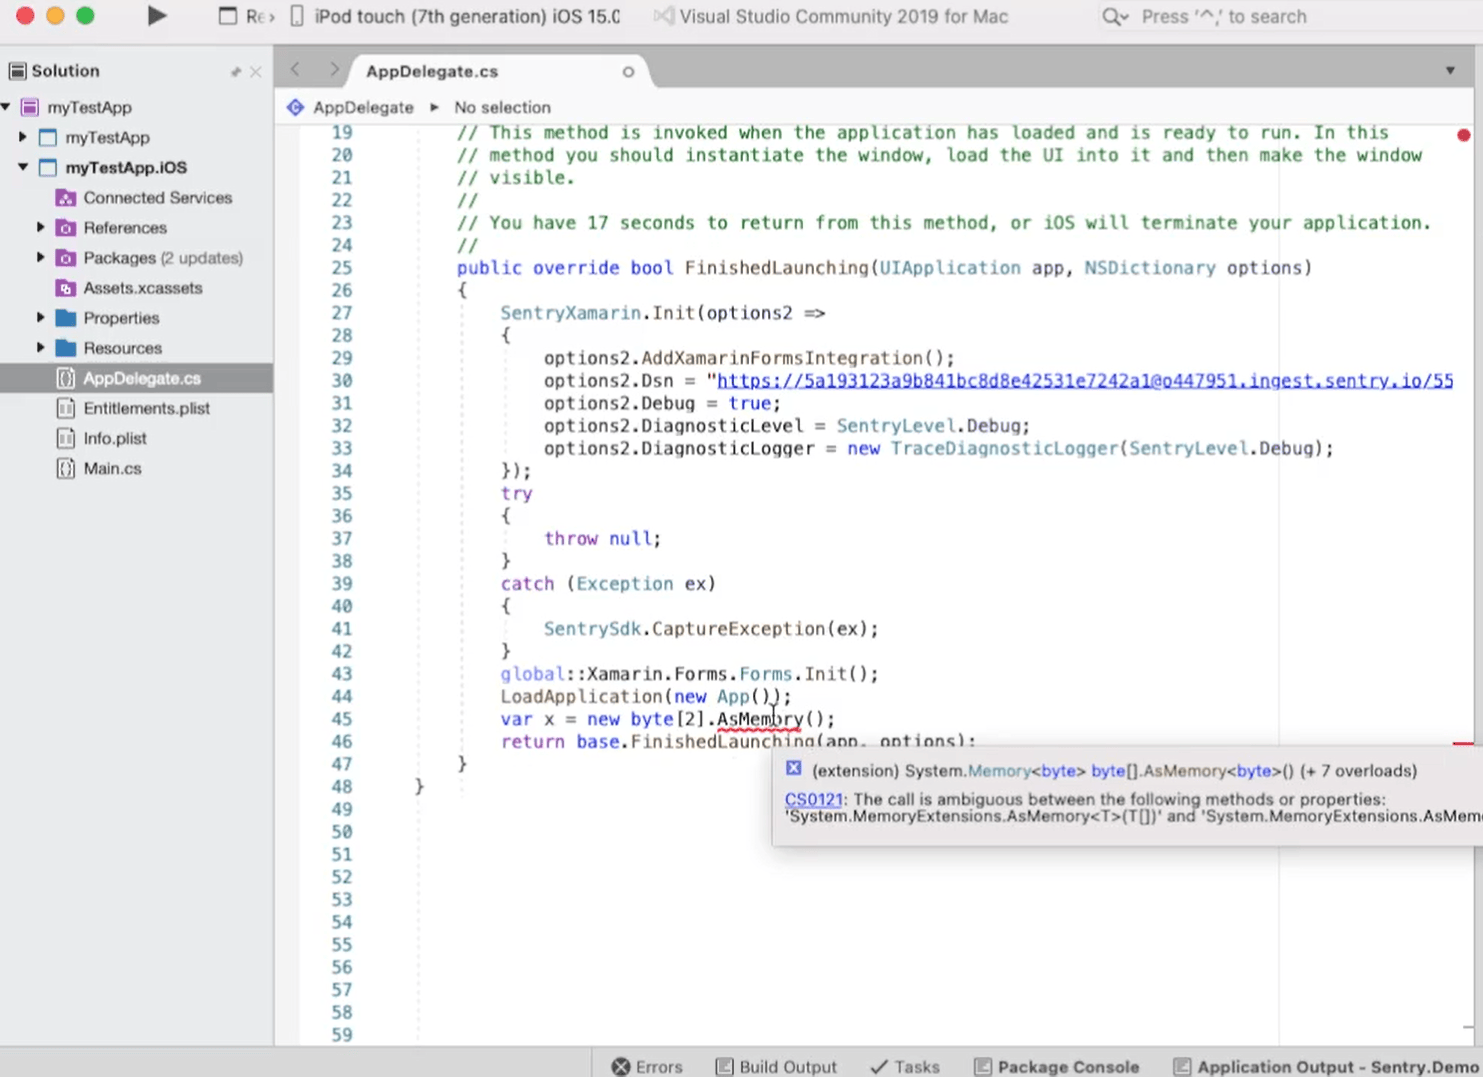This screenshot has width=1483, height=1077.
Task: Collapse the myTestApp.iOS project node
Action: (x=23, y=167)
